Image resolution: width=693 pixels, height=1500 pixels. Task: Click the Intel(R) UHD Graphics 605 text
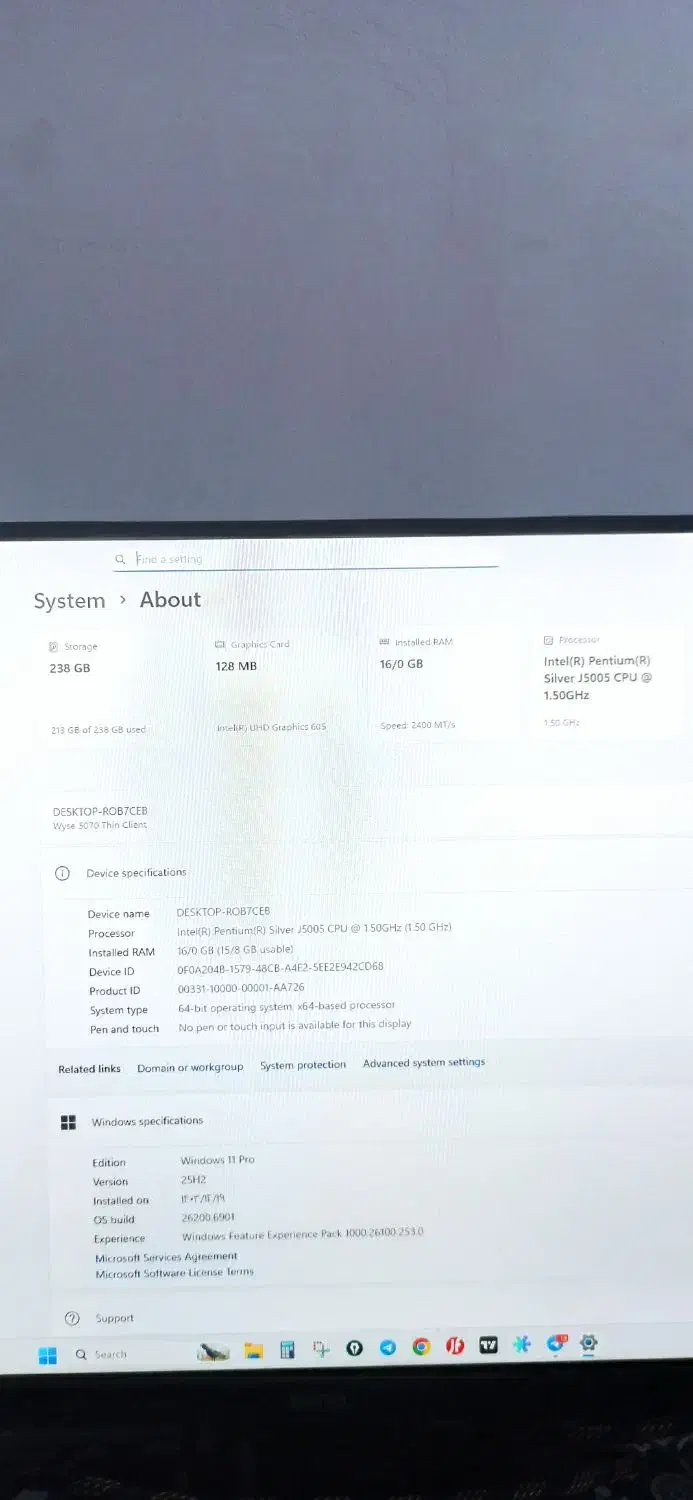pos(271,727)
